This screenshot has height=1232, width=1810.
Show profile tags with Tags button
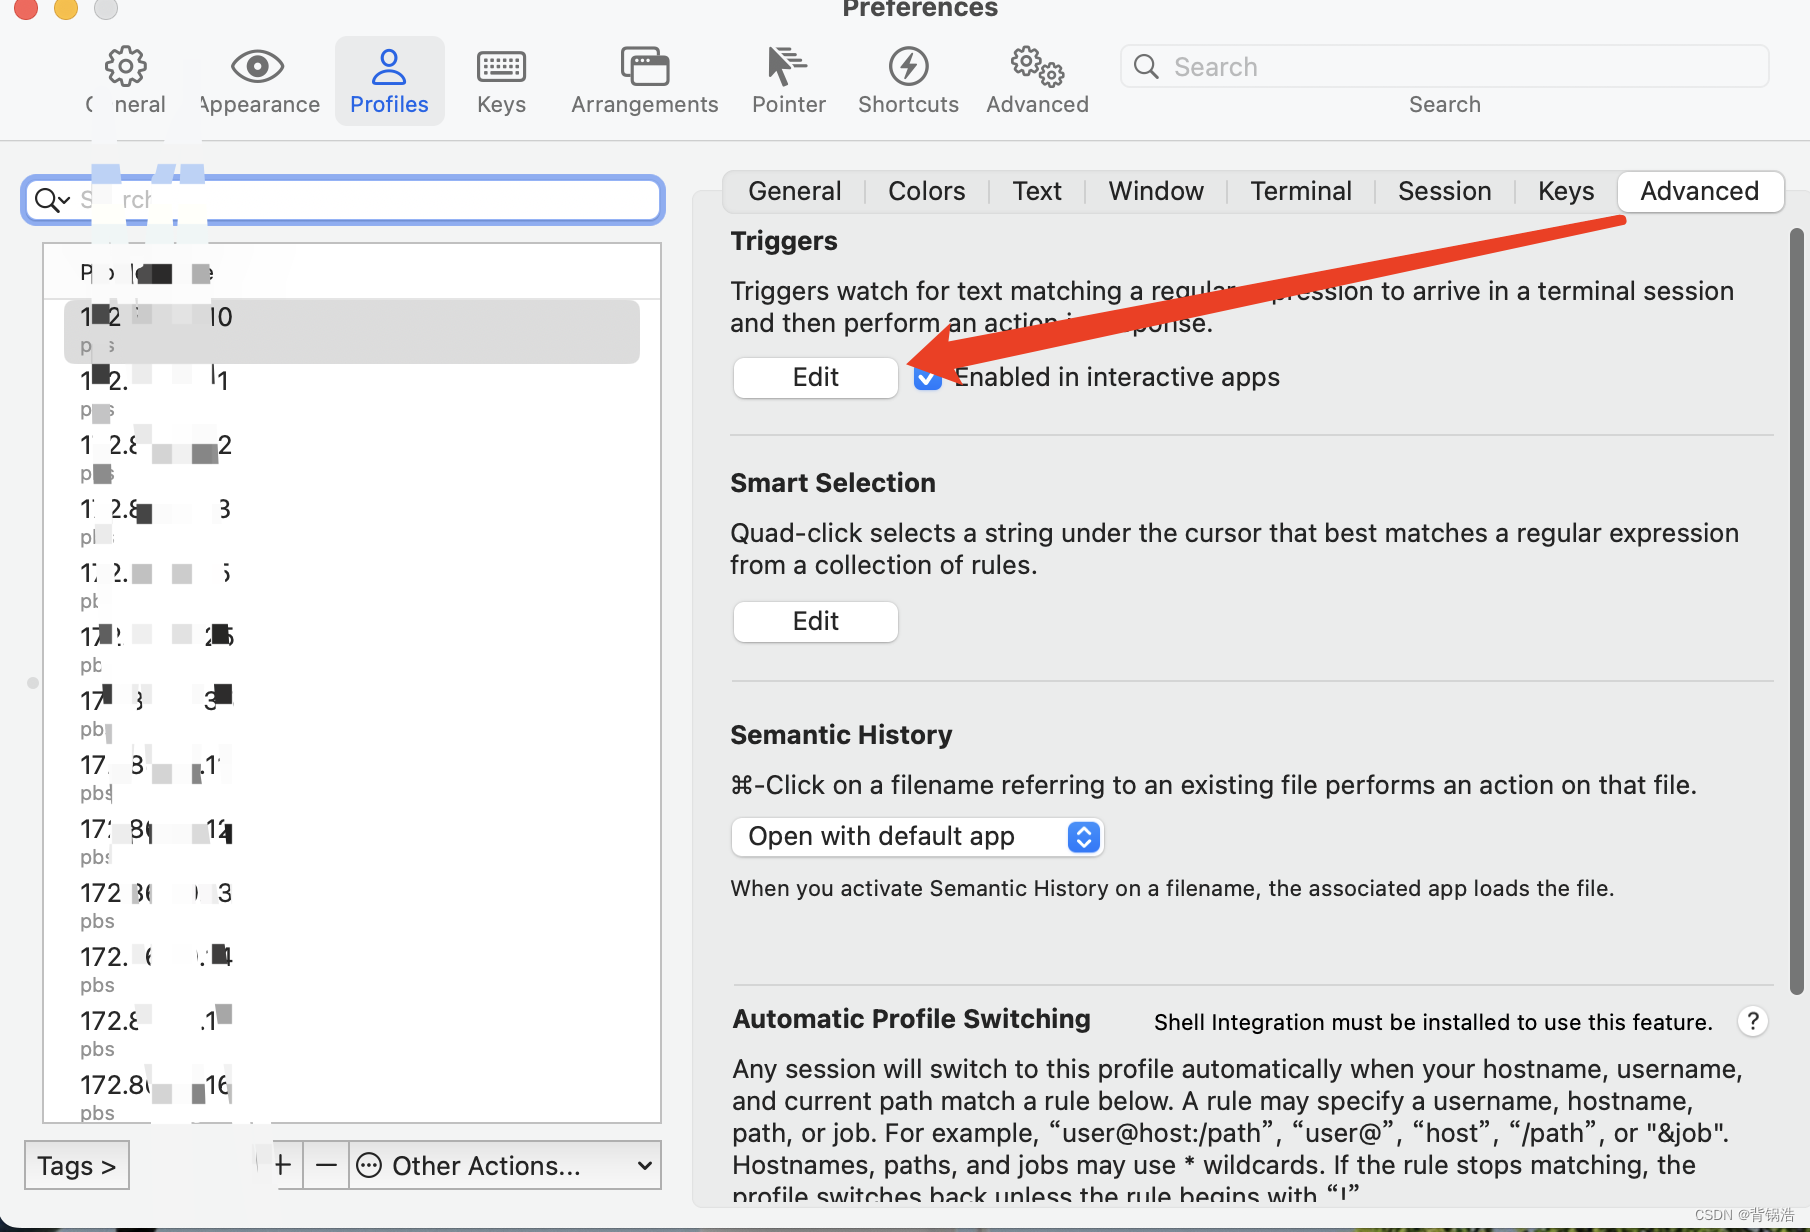(77, 1165)
